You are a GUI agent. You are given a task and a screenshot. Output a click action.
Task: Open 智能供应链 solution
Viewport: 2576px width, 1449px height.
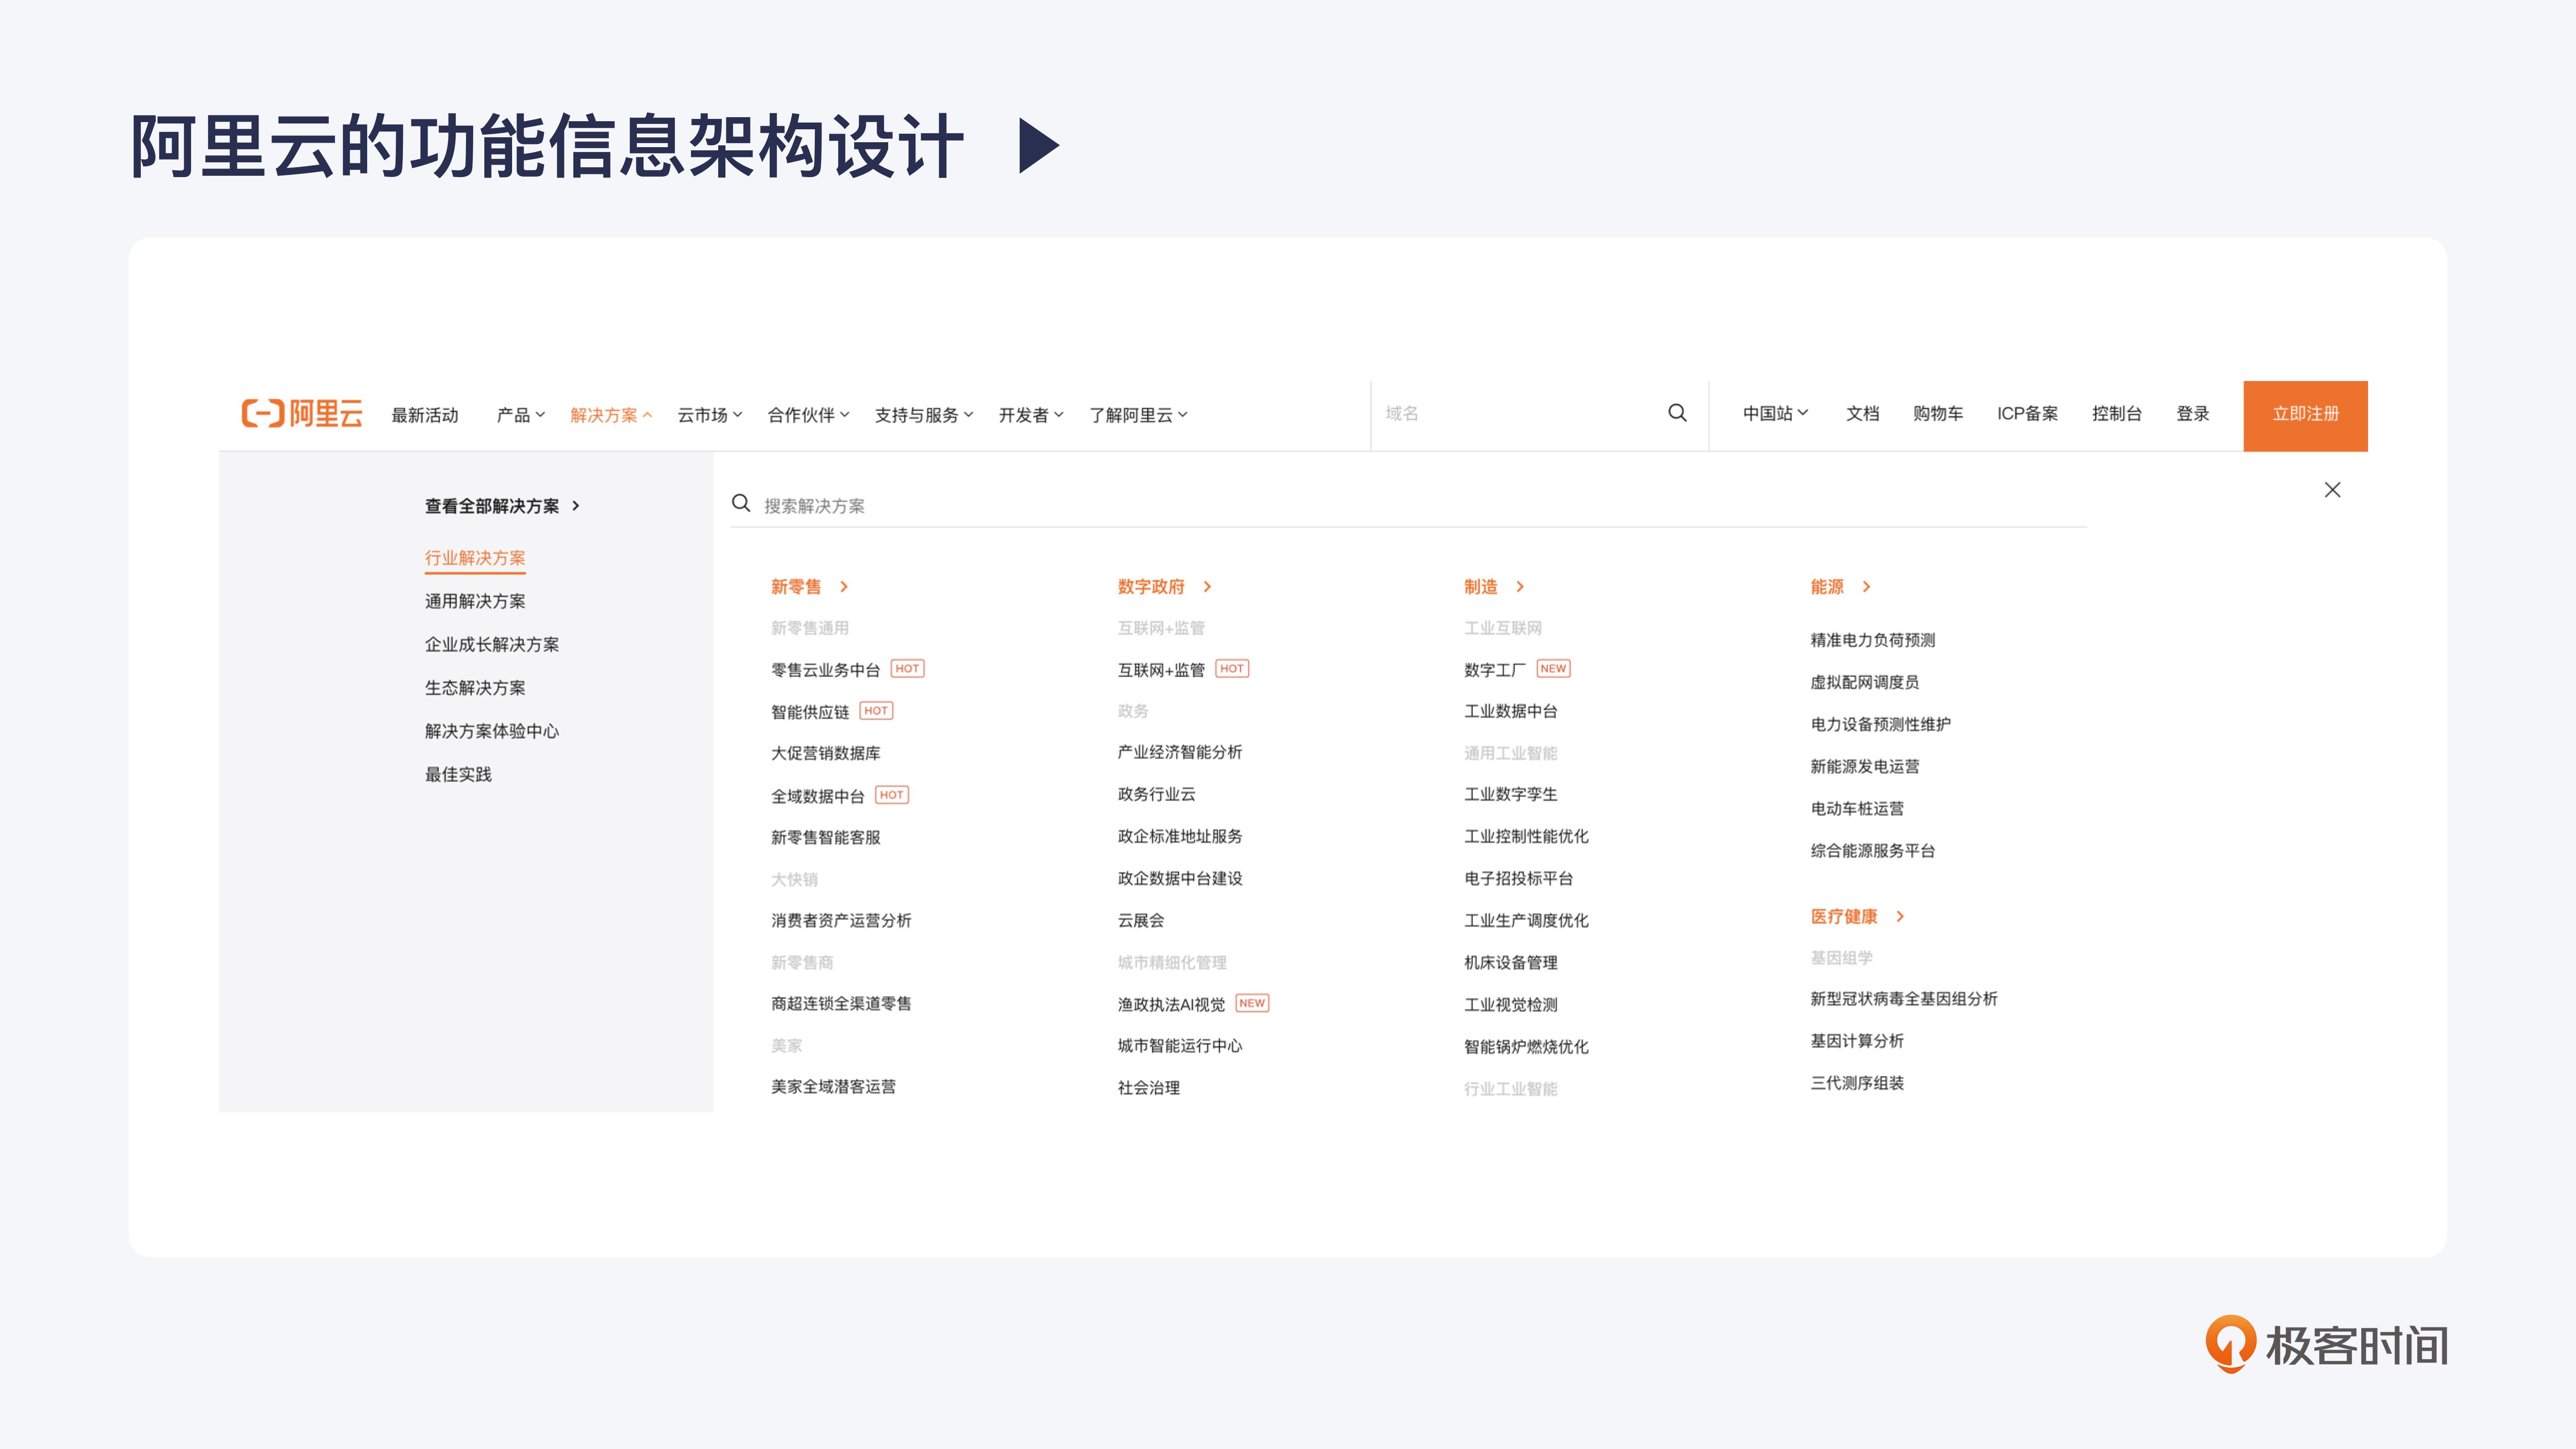click(810, 712)
